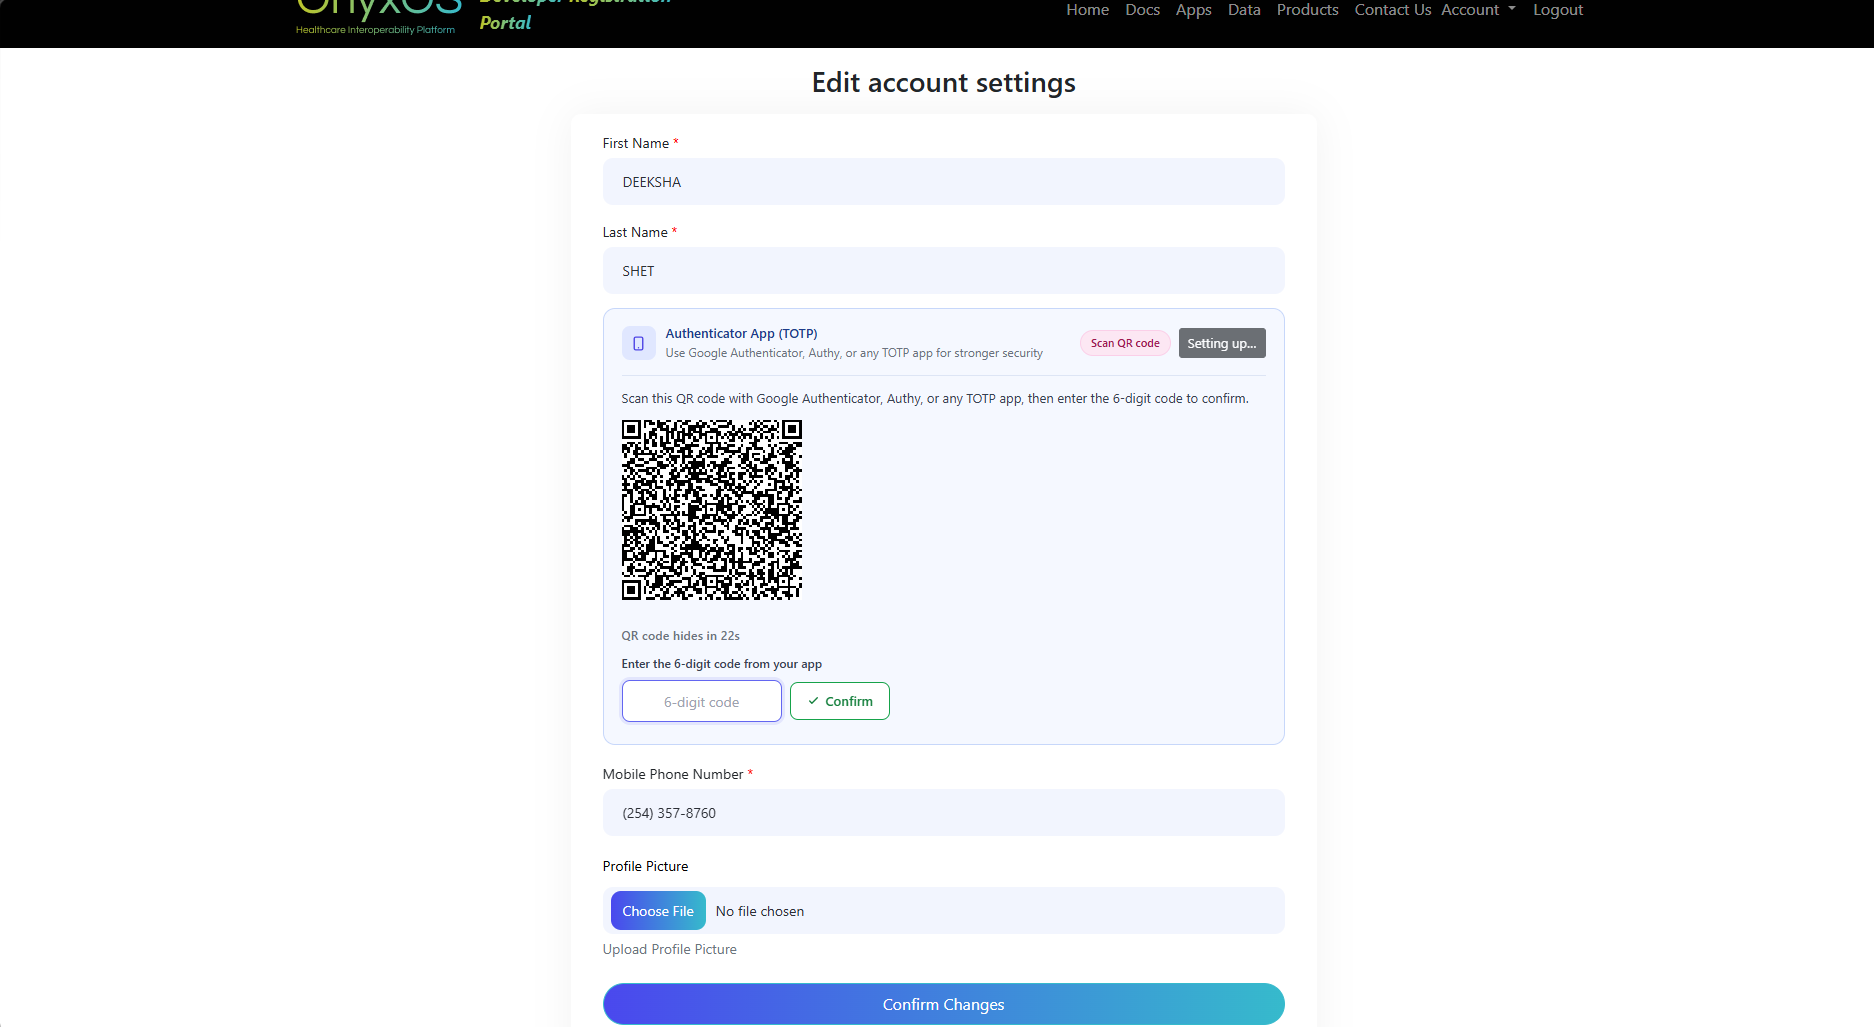This screenshot has height=1027, width=1874.
Task: Click the Authenticator App phone icon
Action: tap(638, 343)
